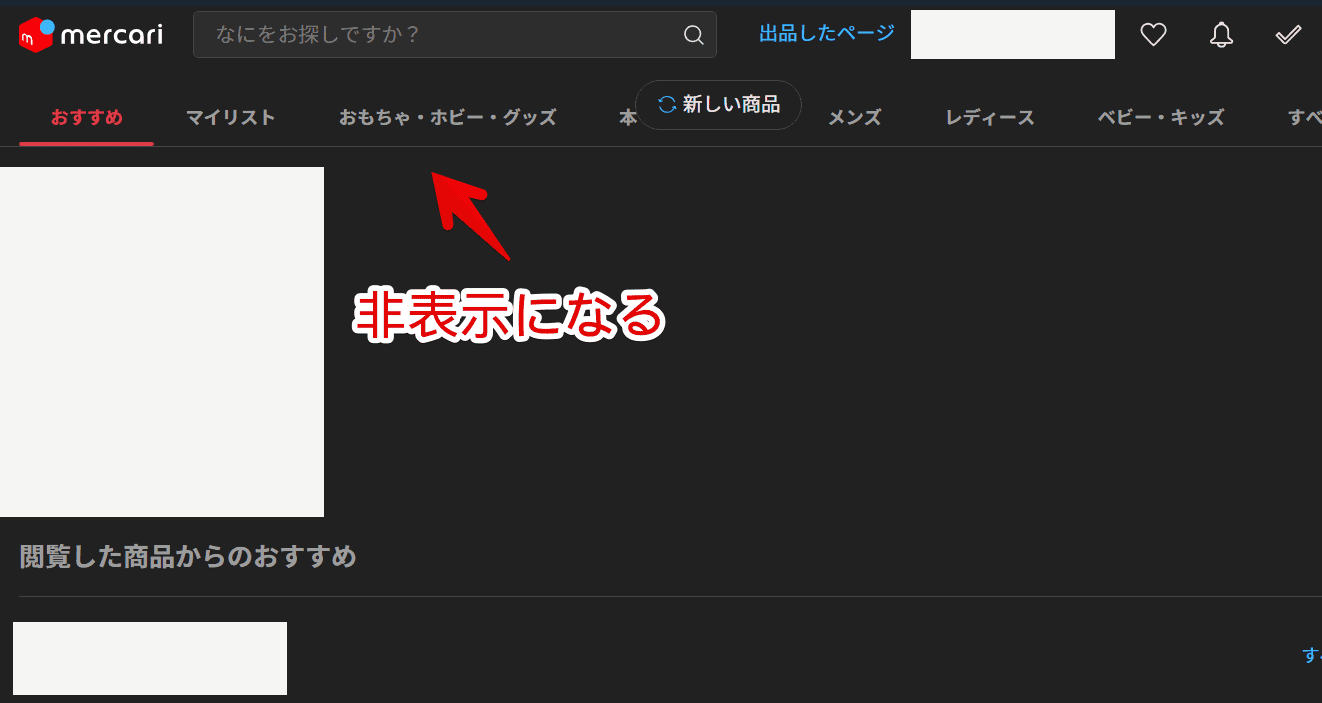
Task: Switch to the レディース tab
Action: (x=990, y=118)
